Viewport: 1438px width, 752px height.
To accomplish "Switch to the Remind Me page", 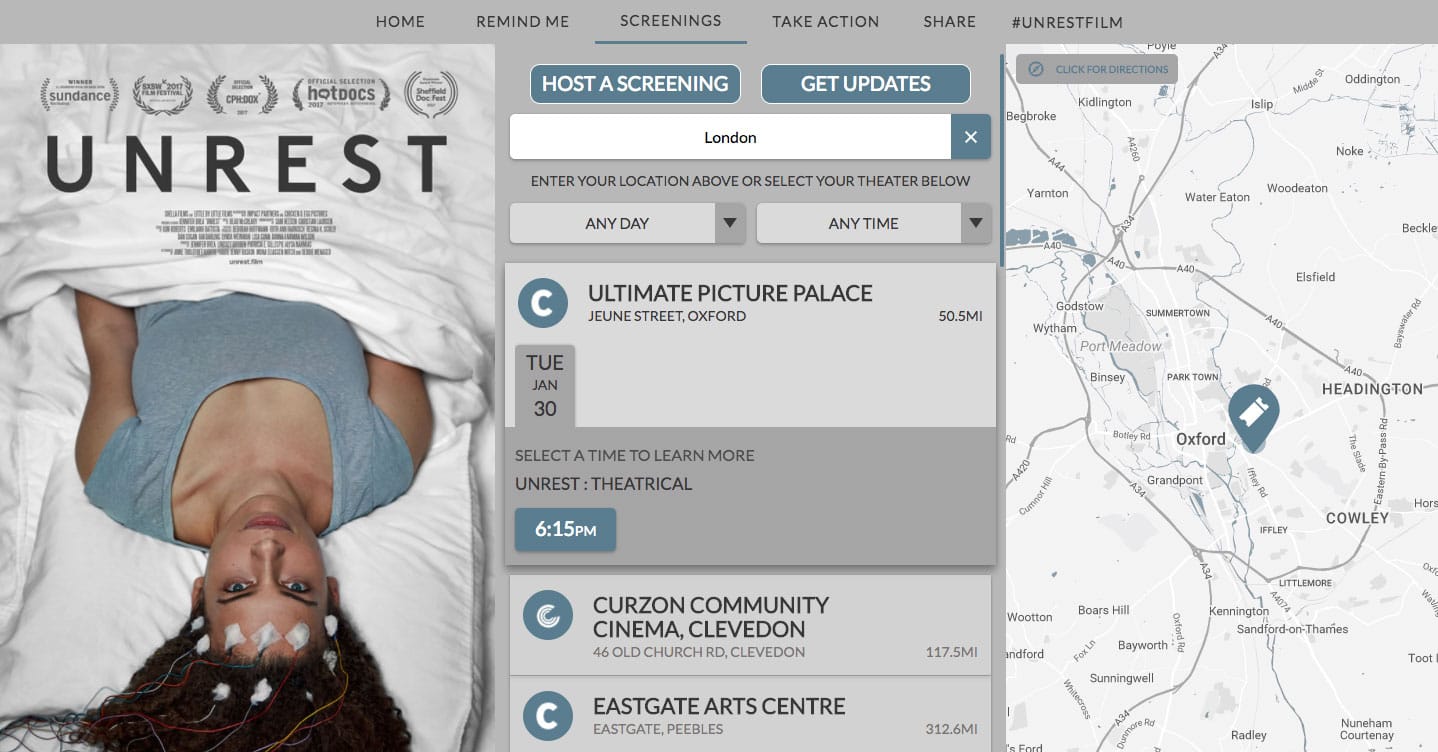I will click(522, 21).
